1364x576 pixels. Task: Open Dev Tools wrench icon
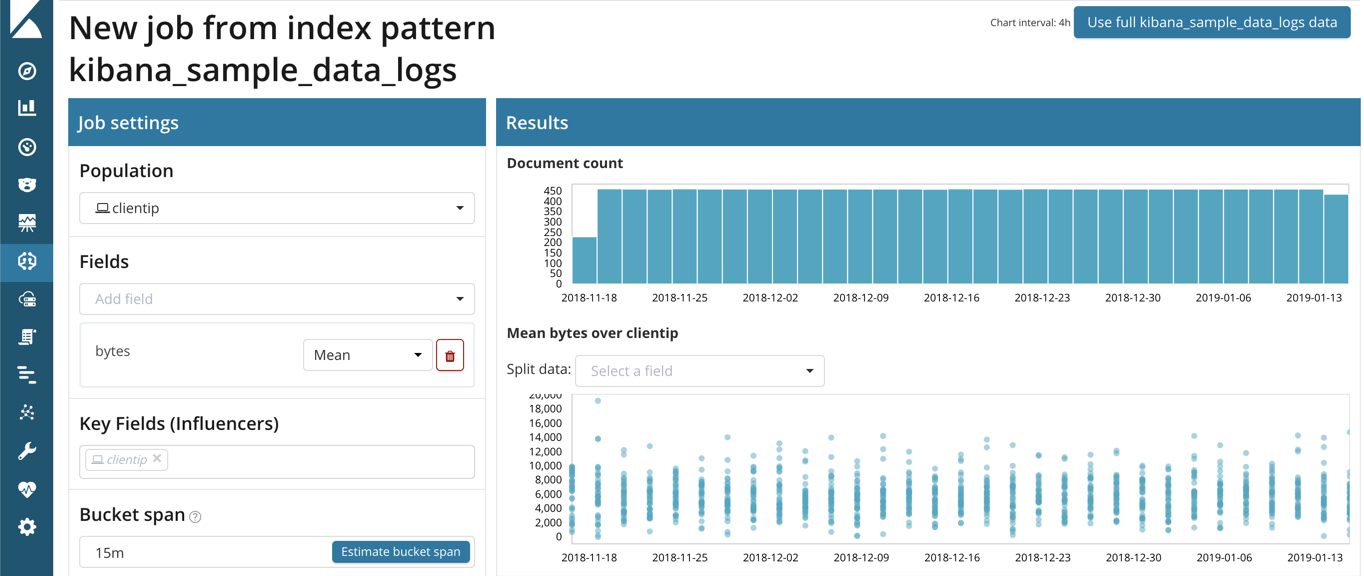coord(27,451)
